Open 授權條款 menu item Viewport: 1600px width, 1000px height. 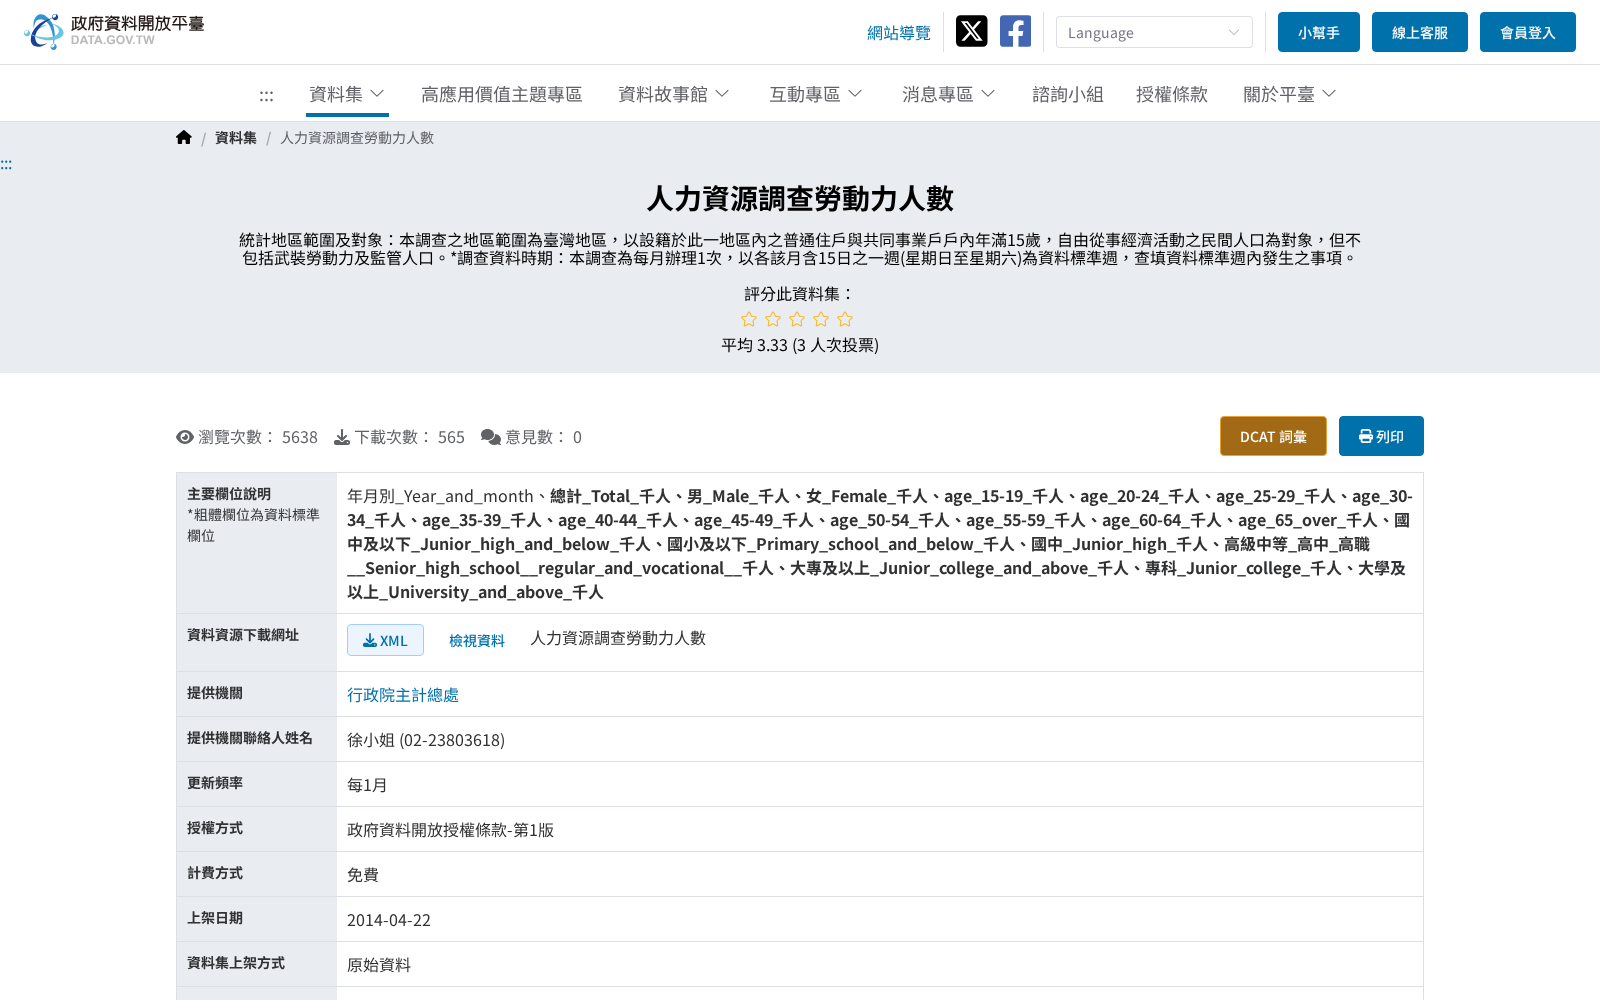(x=1172, y=94)
